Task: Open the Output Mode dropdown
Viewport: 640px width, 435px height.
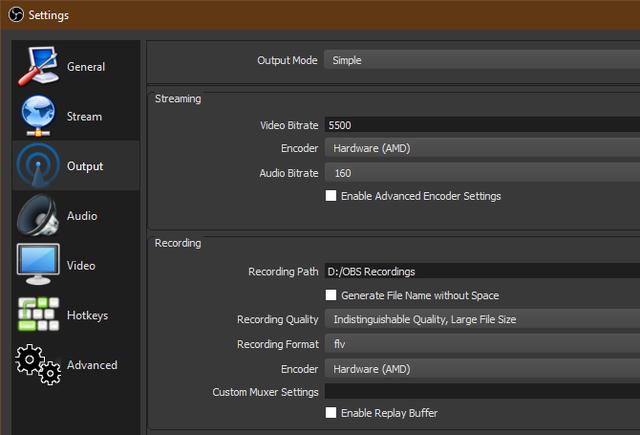Action: 482,60
